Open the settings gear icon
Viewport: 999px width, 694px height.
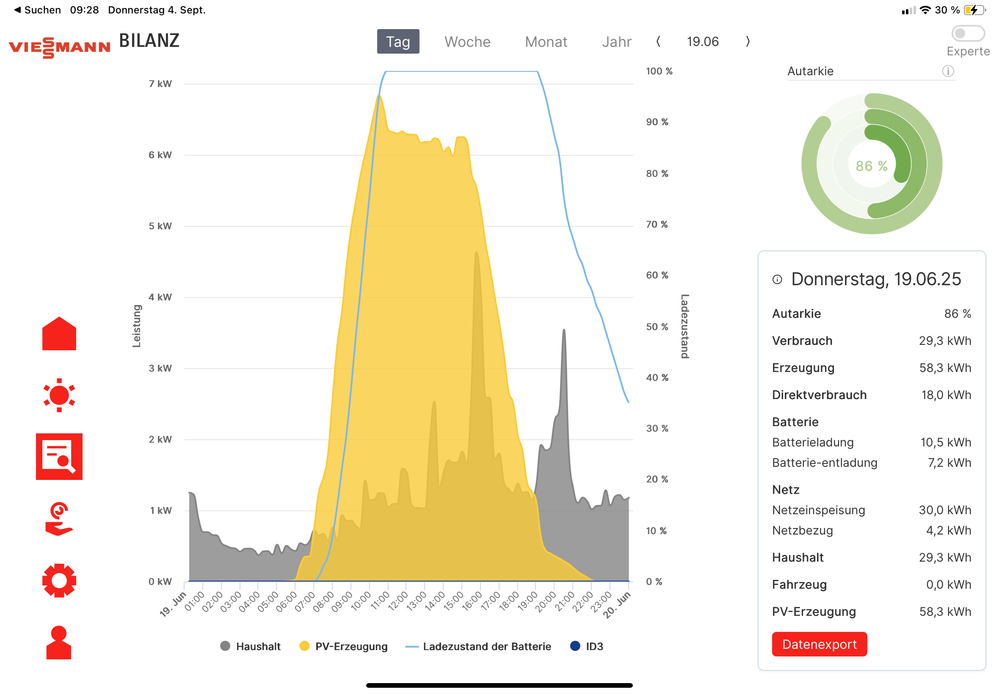(x=59, y=580)
